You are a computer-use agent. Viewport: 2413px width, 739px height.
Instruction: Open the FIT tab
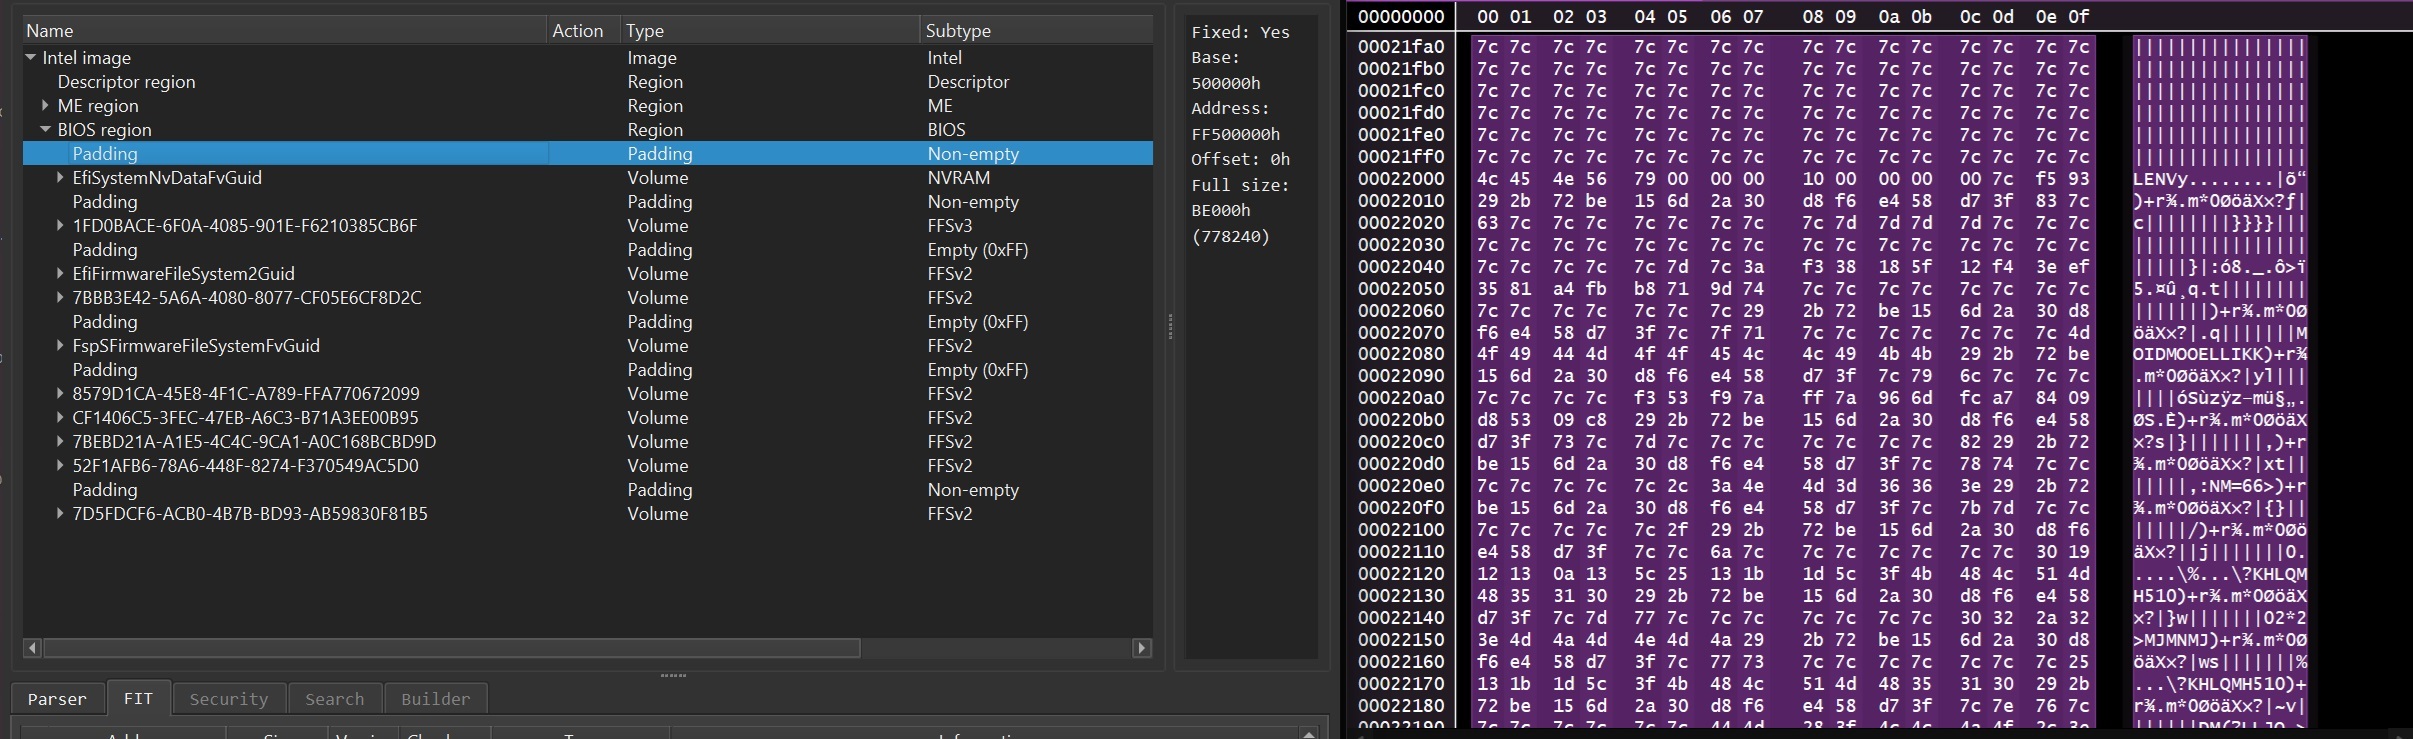[138, 699]
